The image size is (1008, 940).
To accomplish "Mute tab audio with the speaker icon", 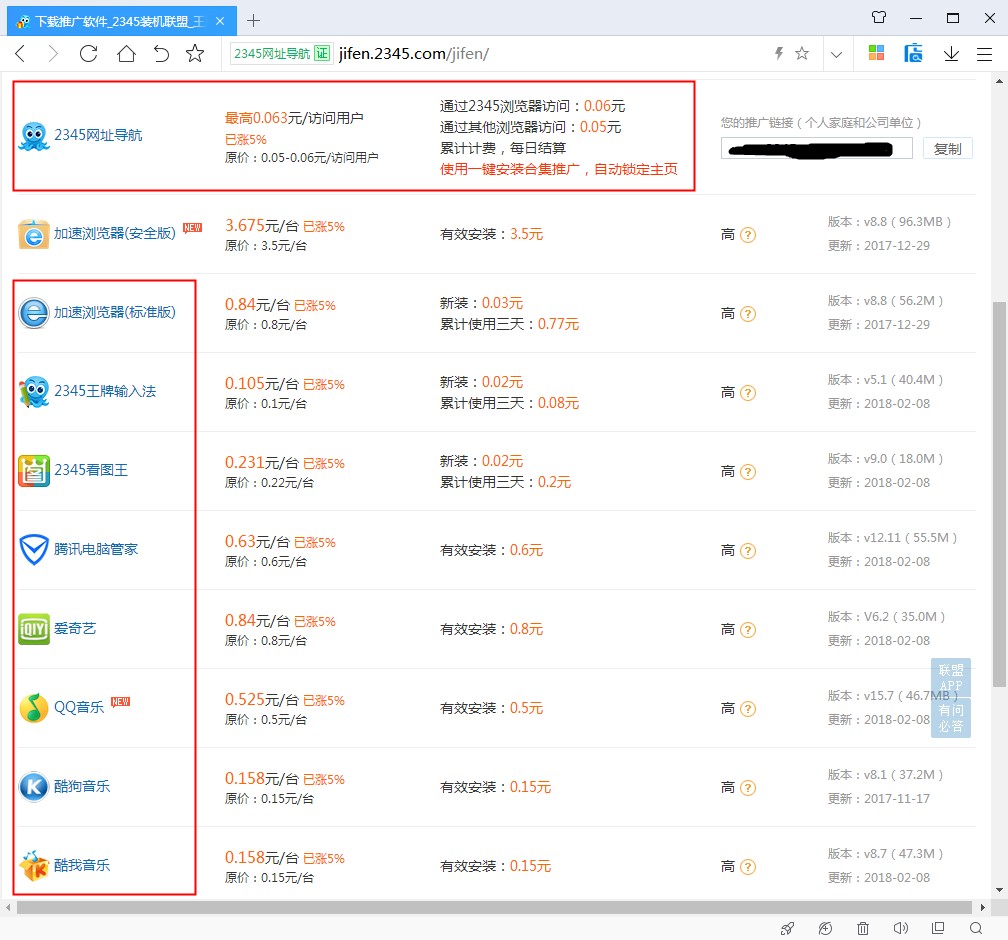I will (899, 928).
